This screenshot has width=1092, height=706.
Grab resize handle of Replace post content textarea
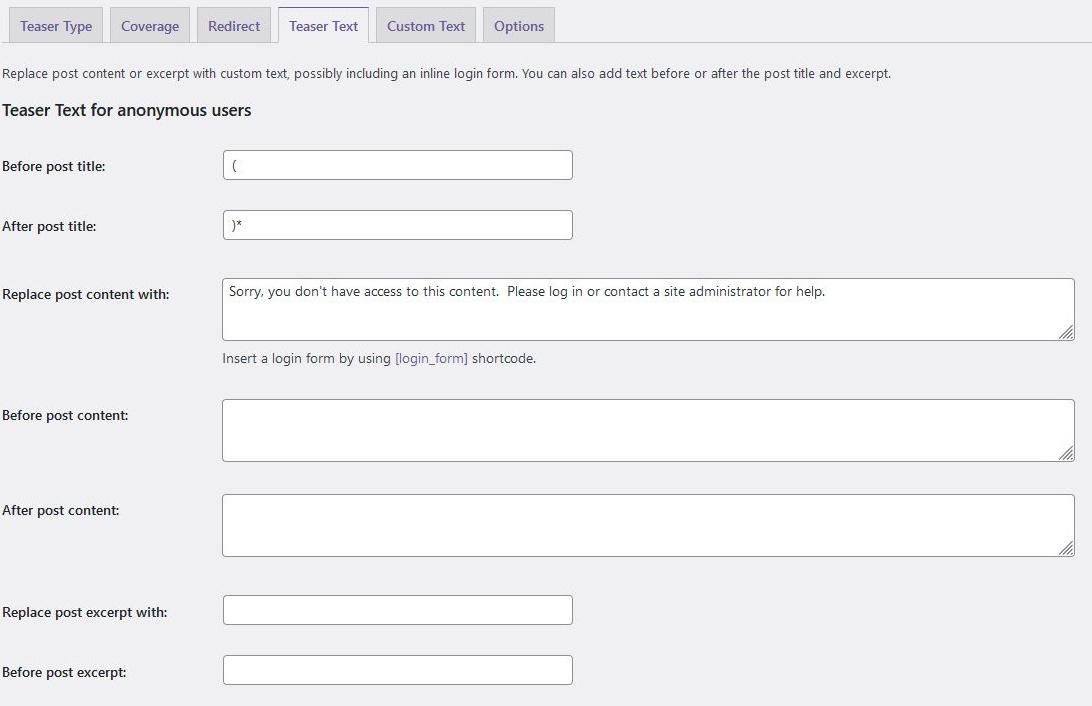[x=1066, y=332]
